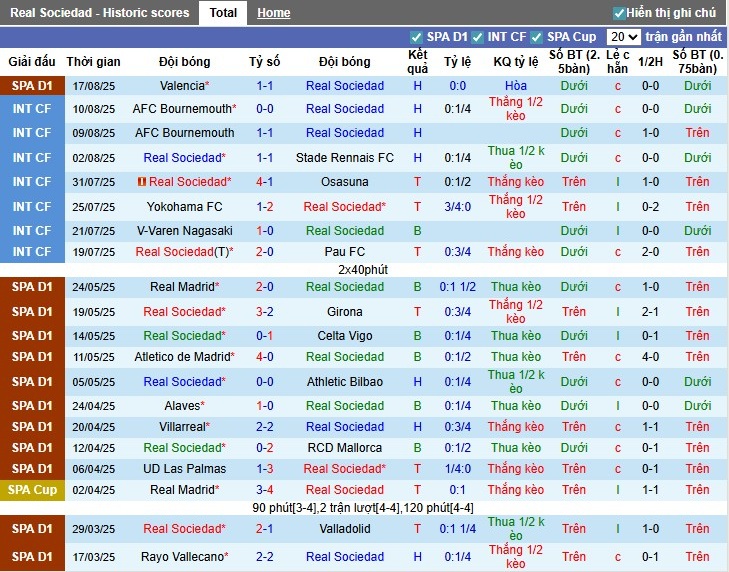Open Osasuna team link
The width and height of the screenshot is (729, 572).
pyautogui.click(x=345, y=182)
